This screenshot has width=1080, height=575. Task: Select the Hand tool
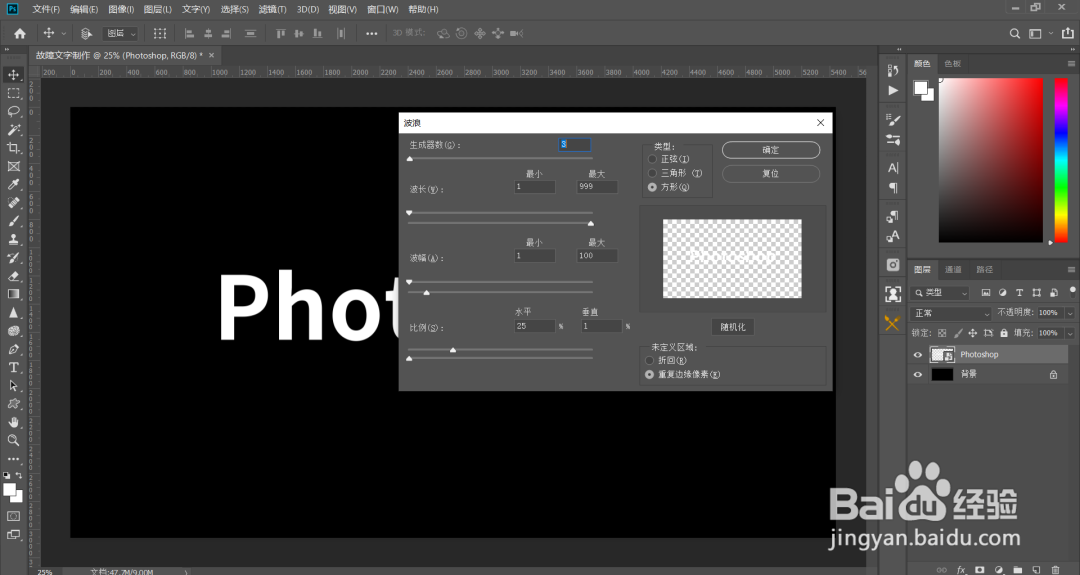[x=13, y=422]
